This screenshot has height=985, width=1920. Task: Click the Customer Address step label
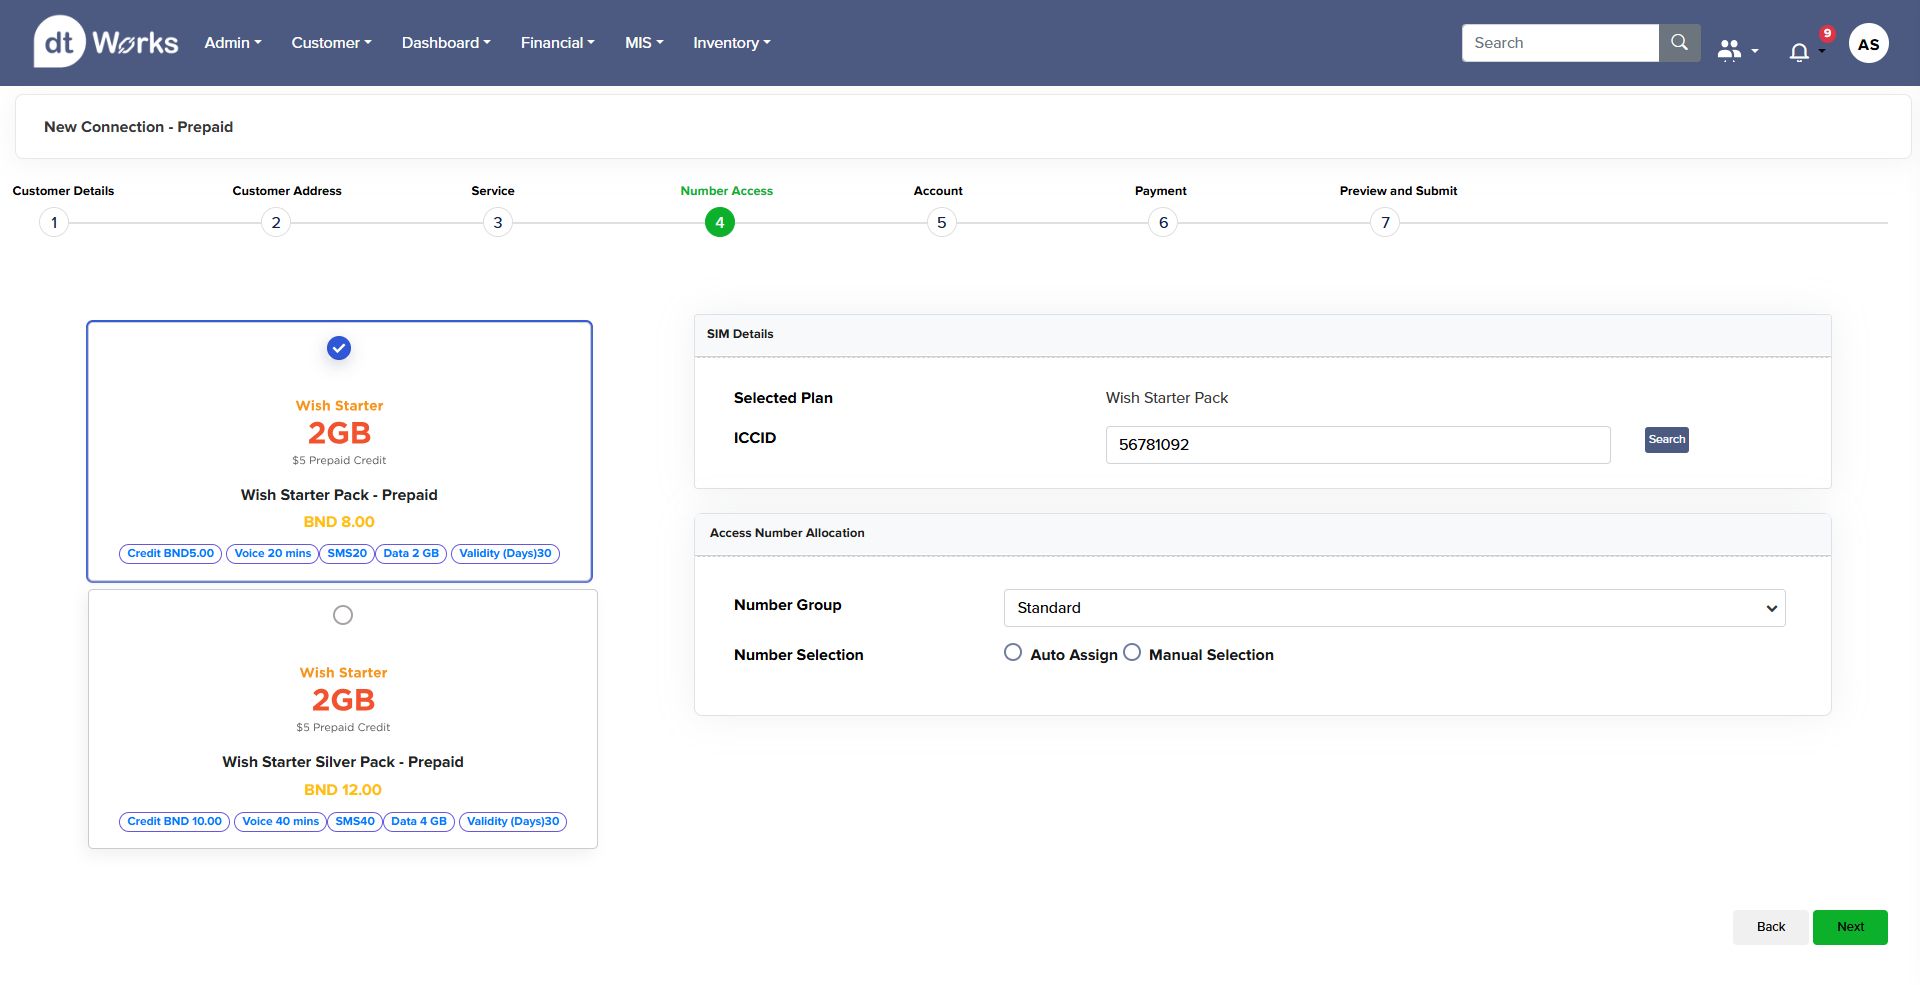tap(287, 191)
